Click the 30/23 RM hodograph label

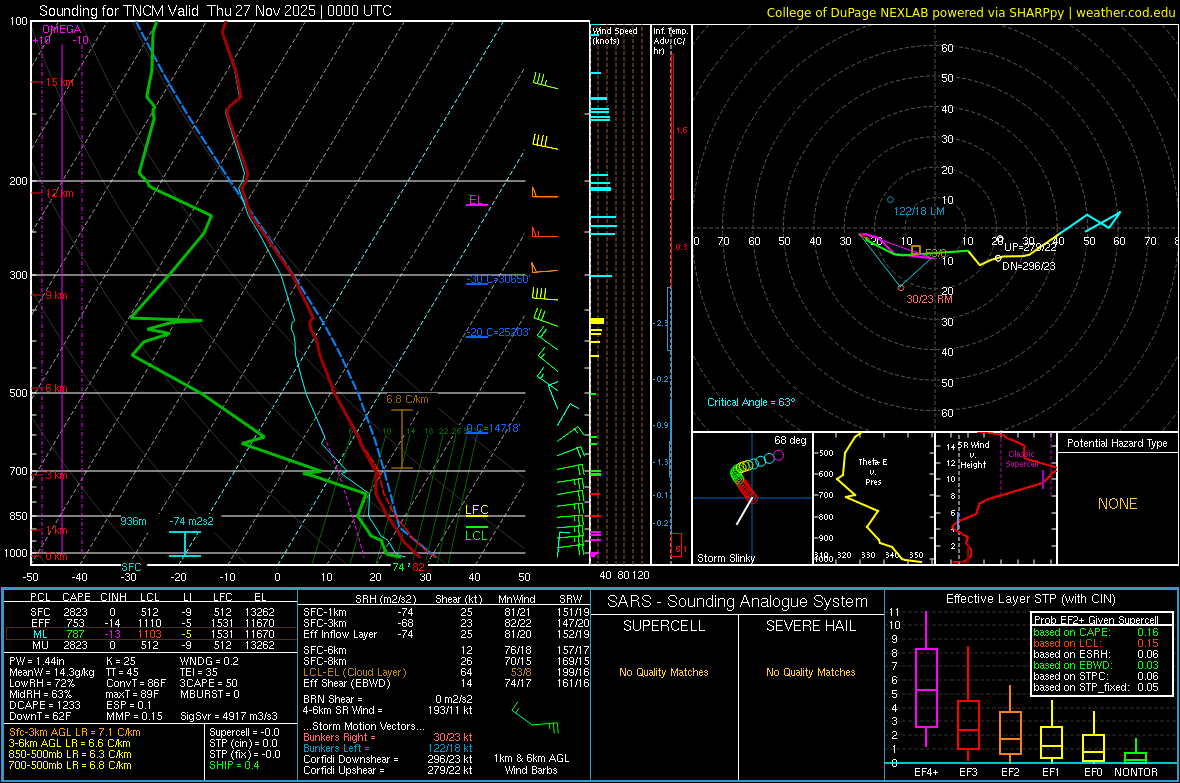[x=929, y=299]
